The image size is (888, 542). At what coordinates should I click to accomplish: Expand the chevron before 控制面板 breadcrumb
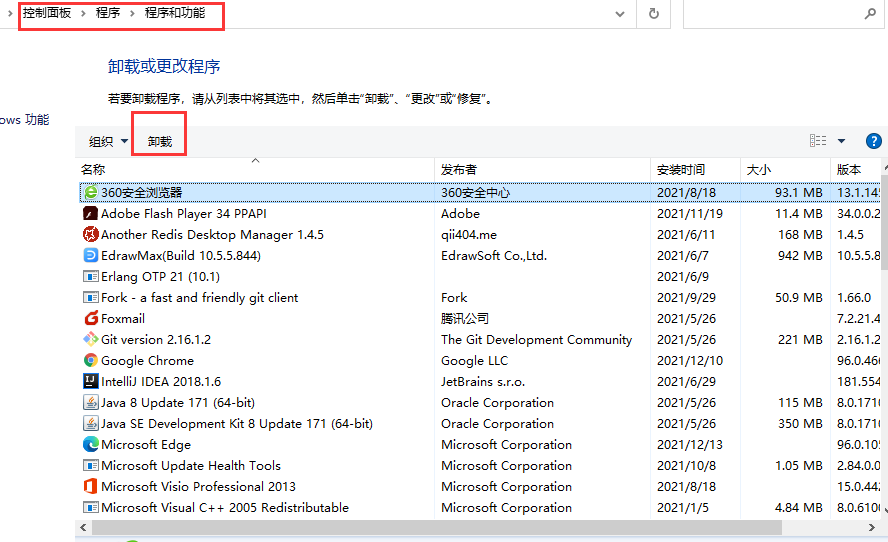click(10, 13)
